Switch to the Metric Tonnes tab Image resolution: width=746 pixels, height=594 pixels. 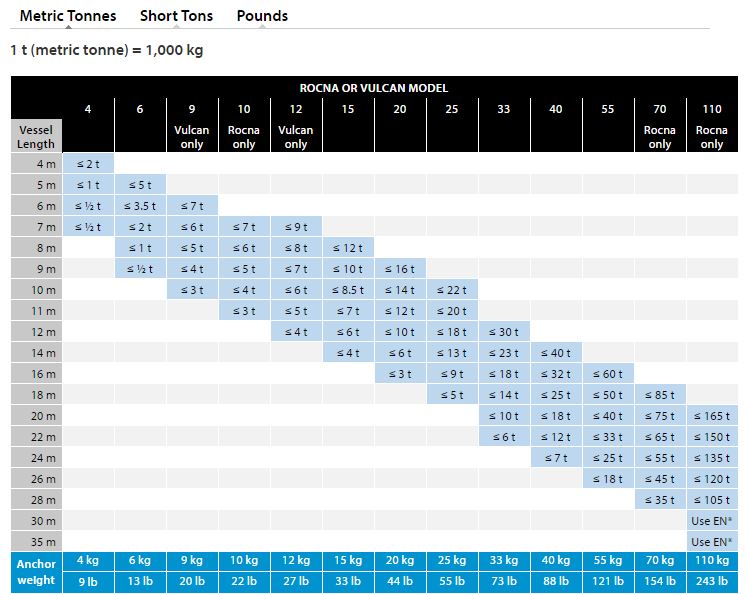[68, 16]
